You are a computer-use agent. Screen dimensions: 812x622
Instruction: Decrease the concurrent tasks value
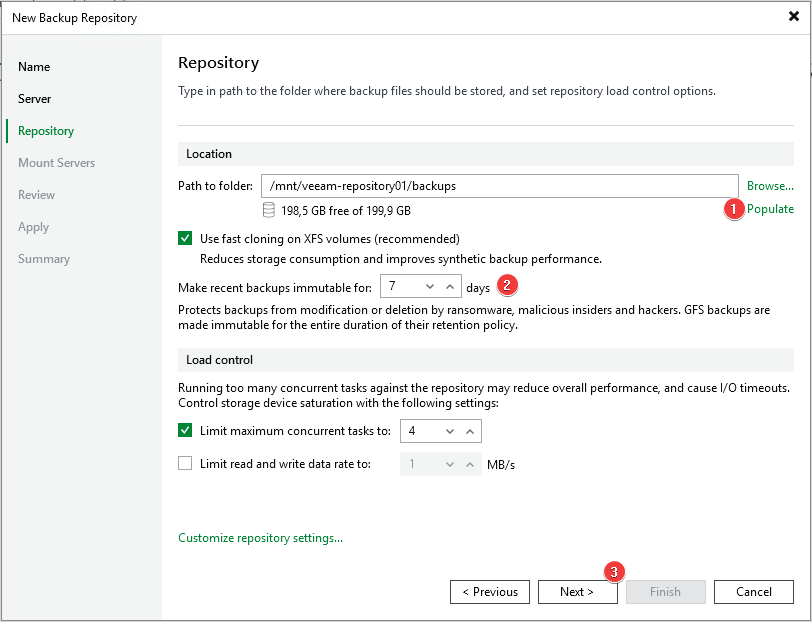449,431
